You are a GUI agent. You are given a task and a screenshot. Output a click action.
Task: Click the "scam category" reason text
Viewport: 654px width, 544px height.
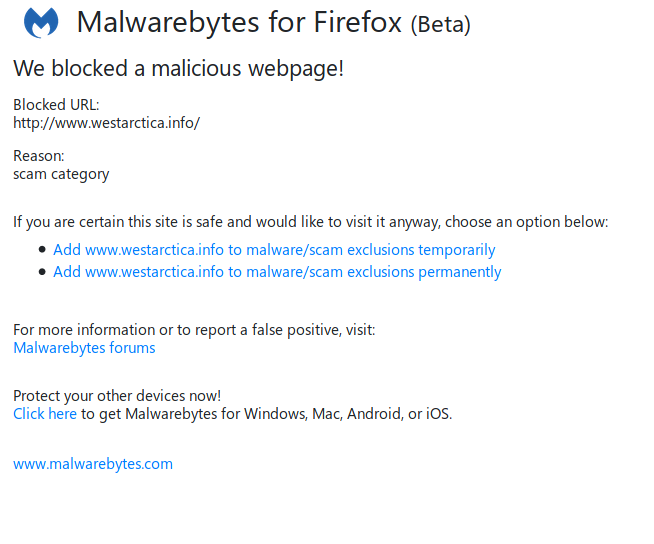pos(61,174)
